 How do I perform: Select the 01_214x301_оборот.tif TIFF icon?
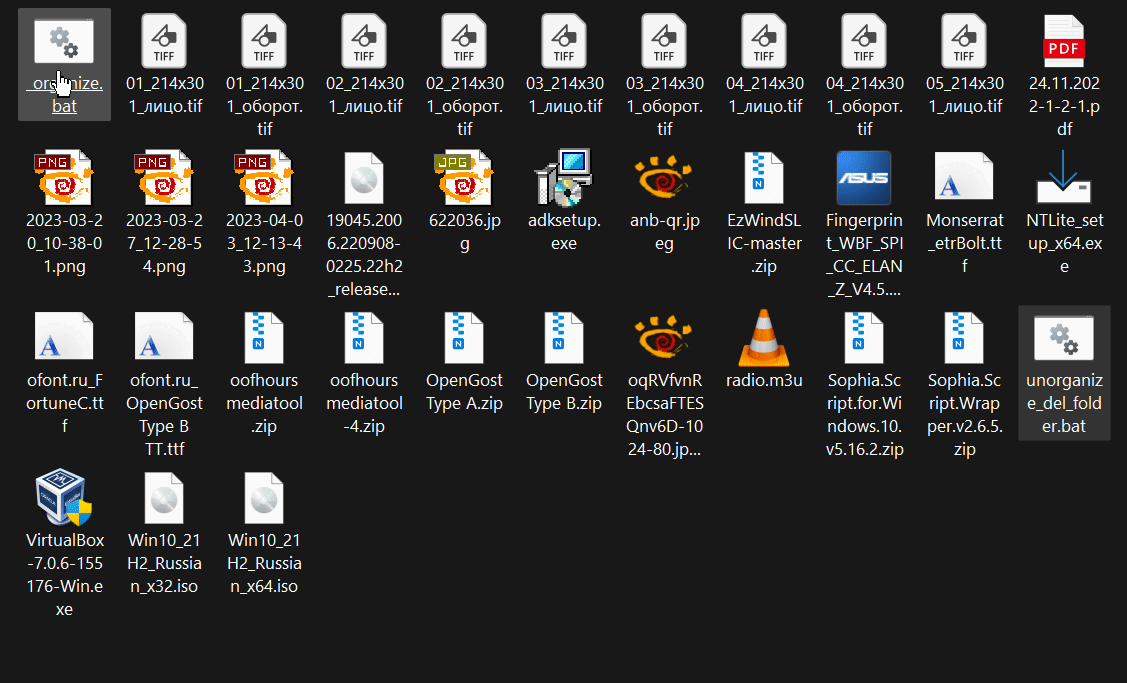[264, 42]
